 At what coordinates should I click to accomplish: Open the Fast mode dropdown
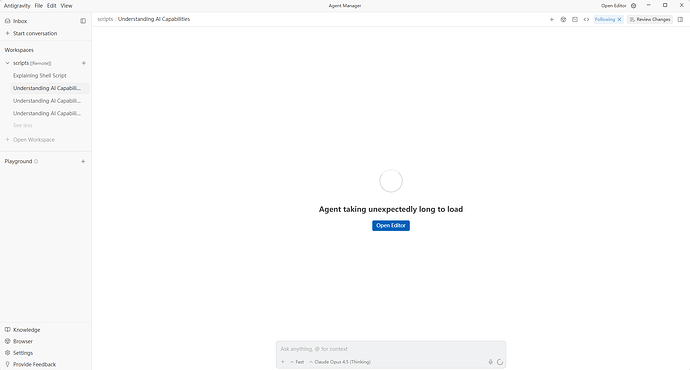pos(297,362)
